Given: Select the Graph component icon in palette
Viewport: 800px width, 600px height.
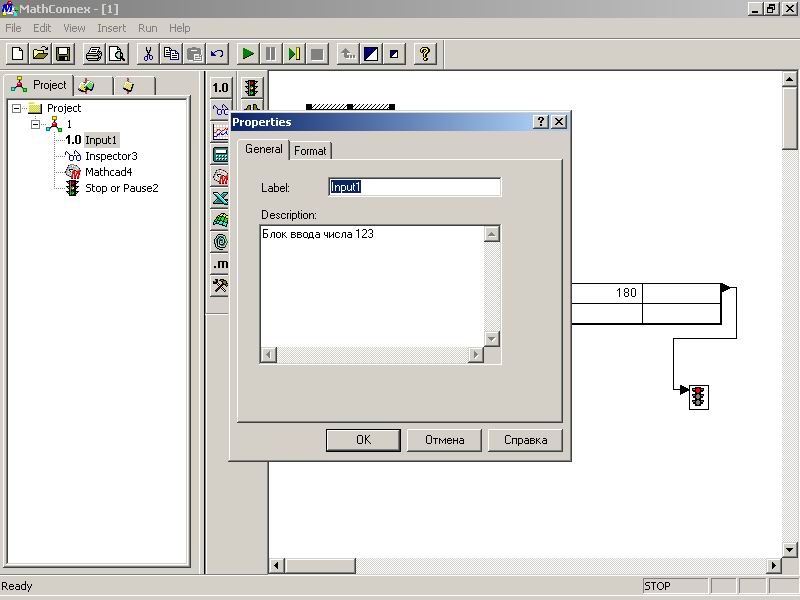Looking at the screenshot, I should pyautogui.click(x=220, y=132).
